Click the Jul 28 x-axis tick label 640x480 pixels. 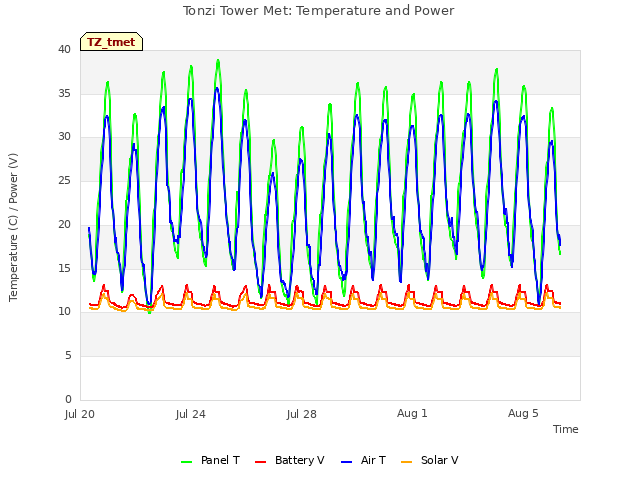(302, 414)
